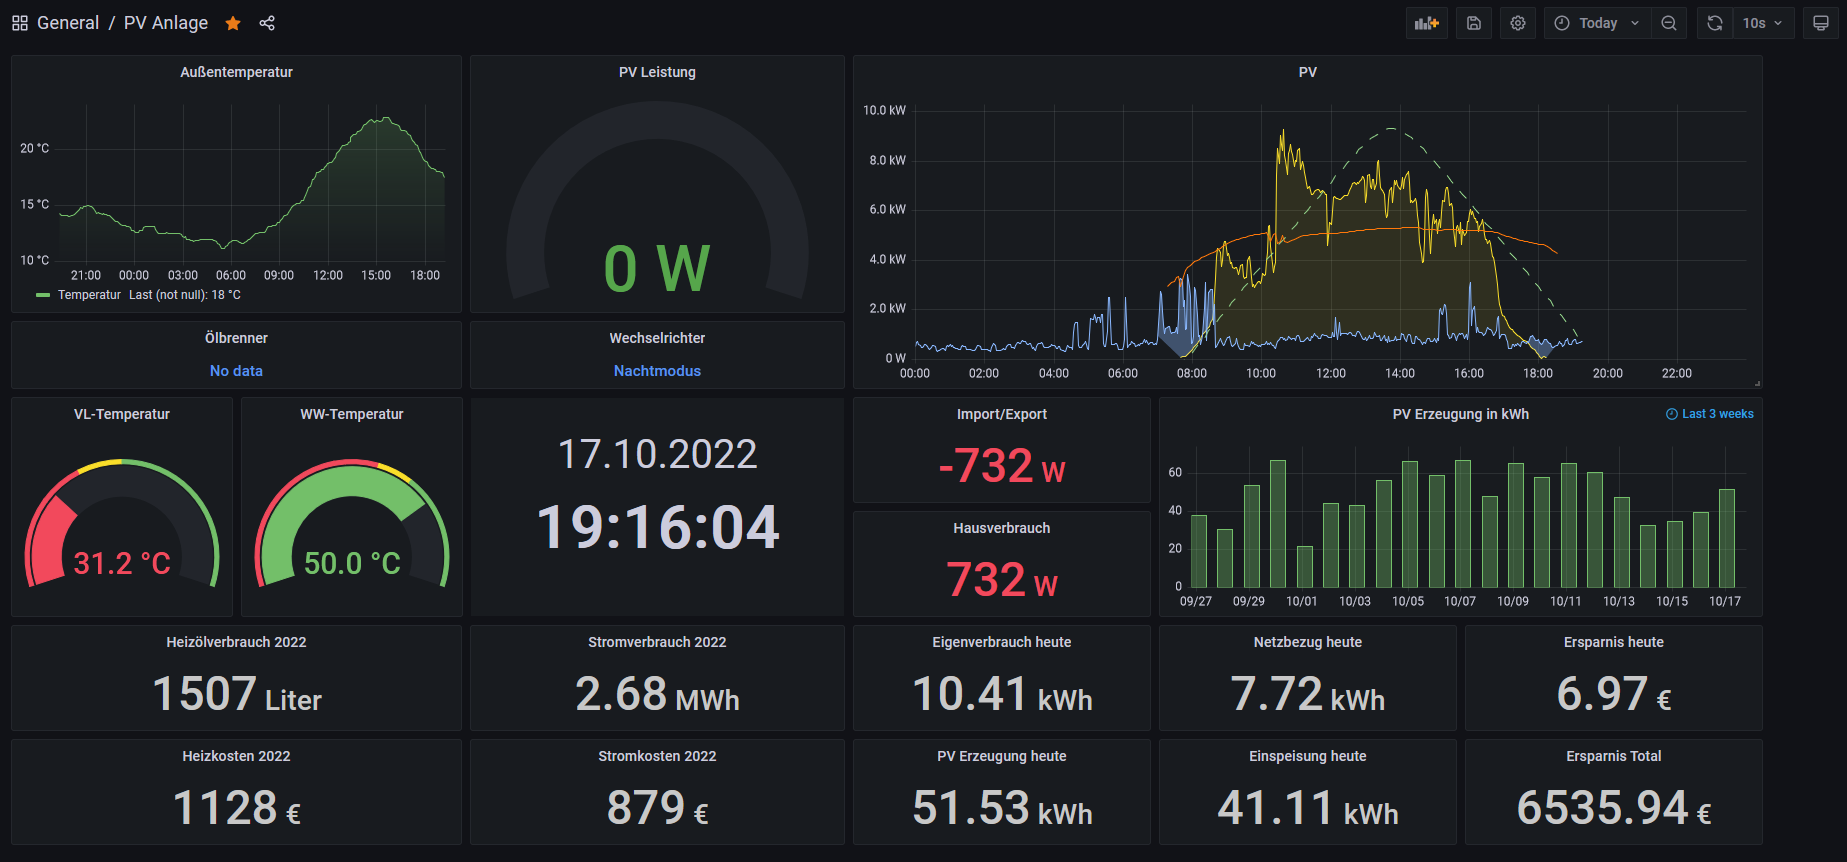Open the Wechselrichter panel title menu
Image resolution: width=1847 pixels, height=862 pixels.
[657, 338]
